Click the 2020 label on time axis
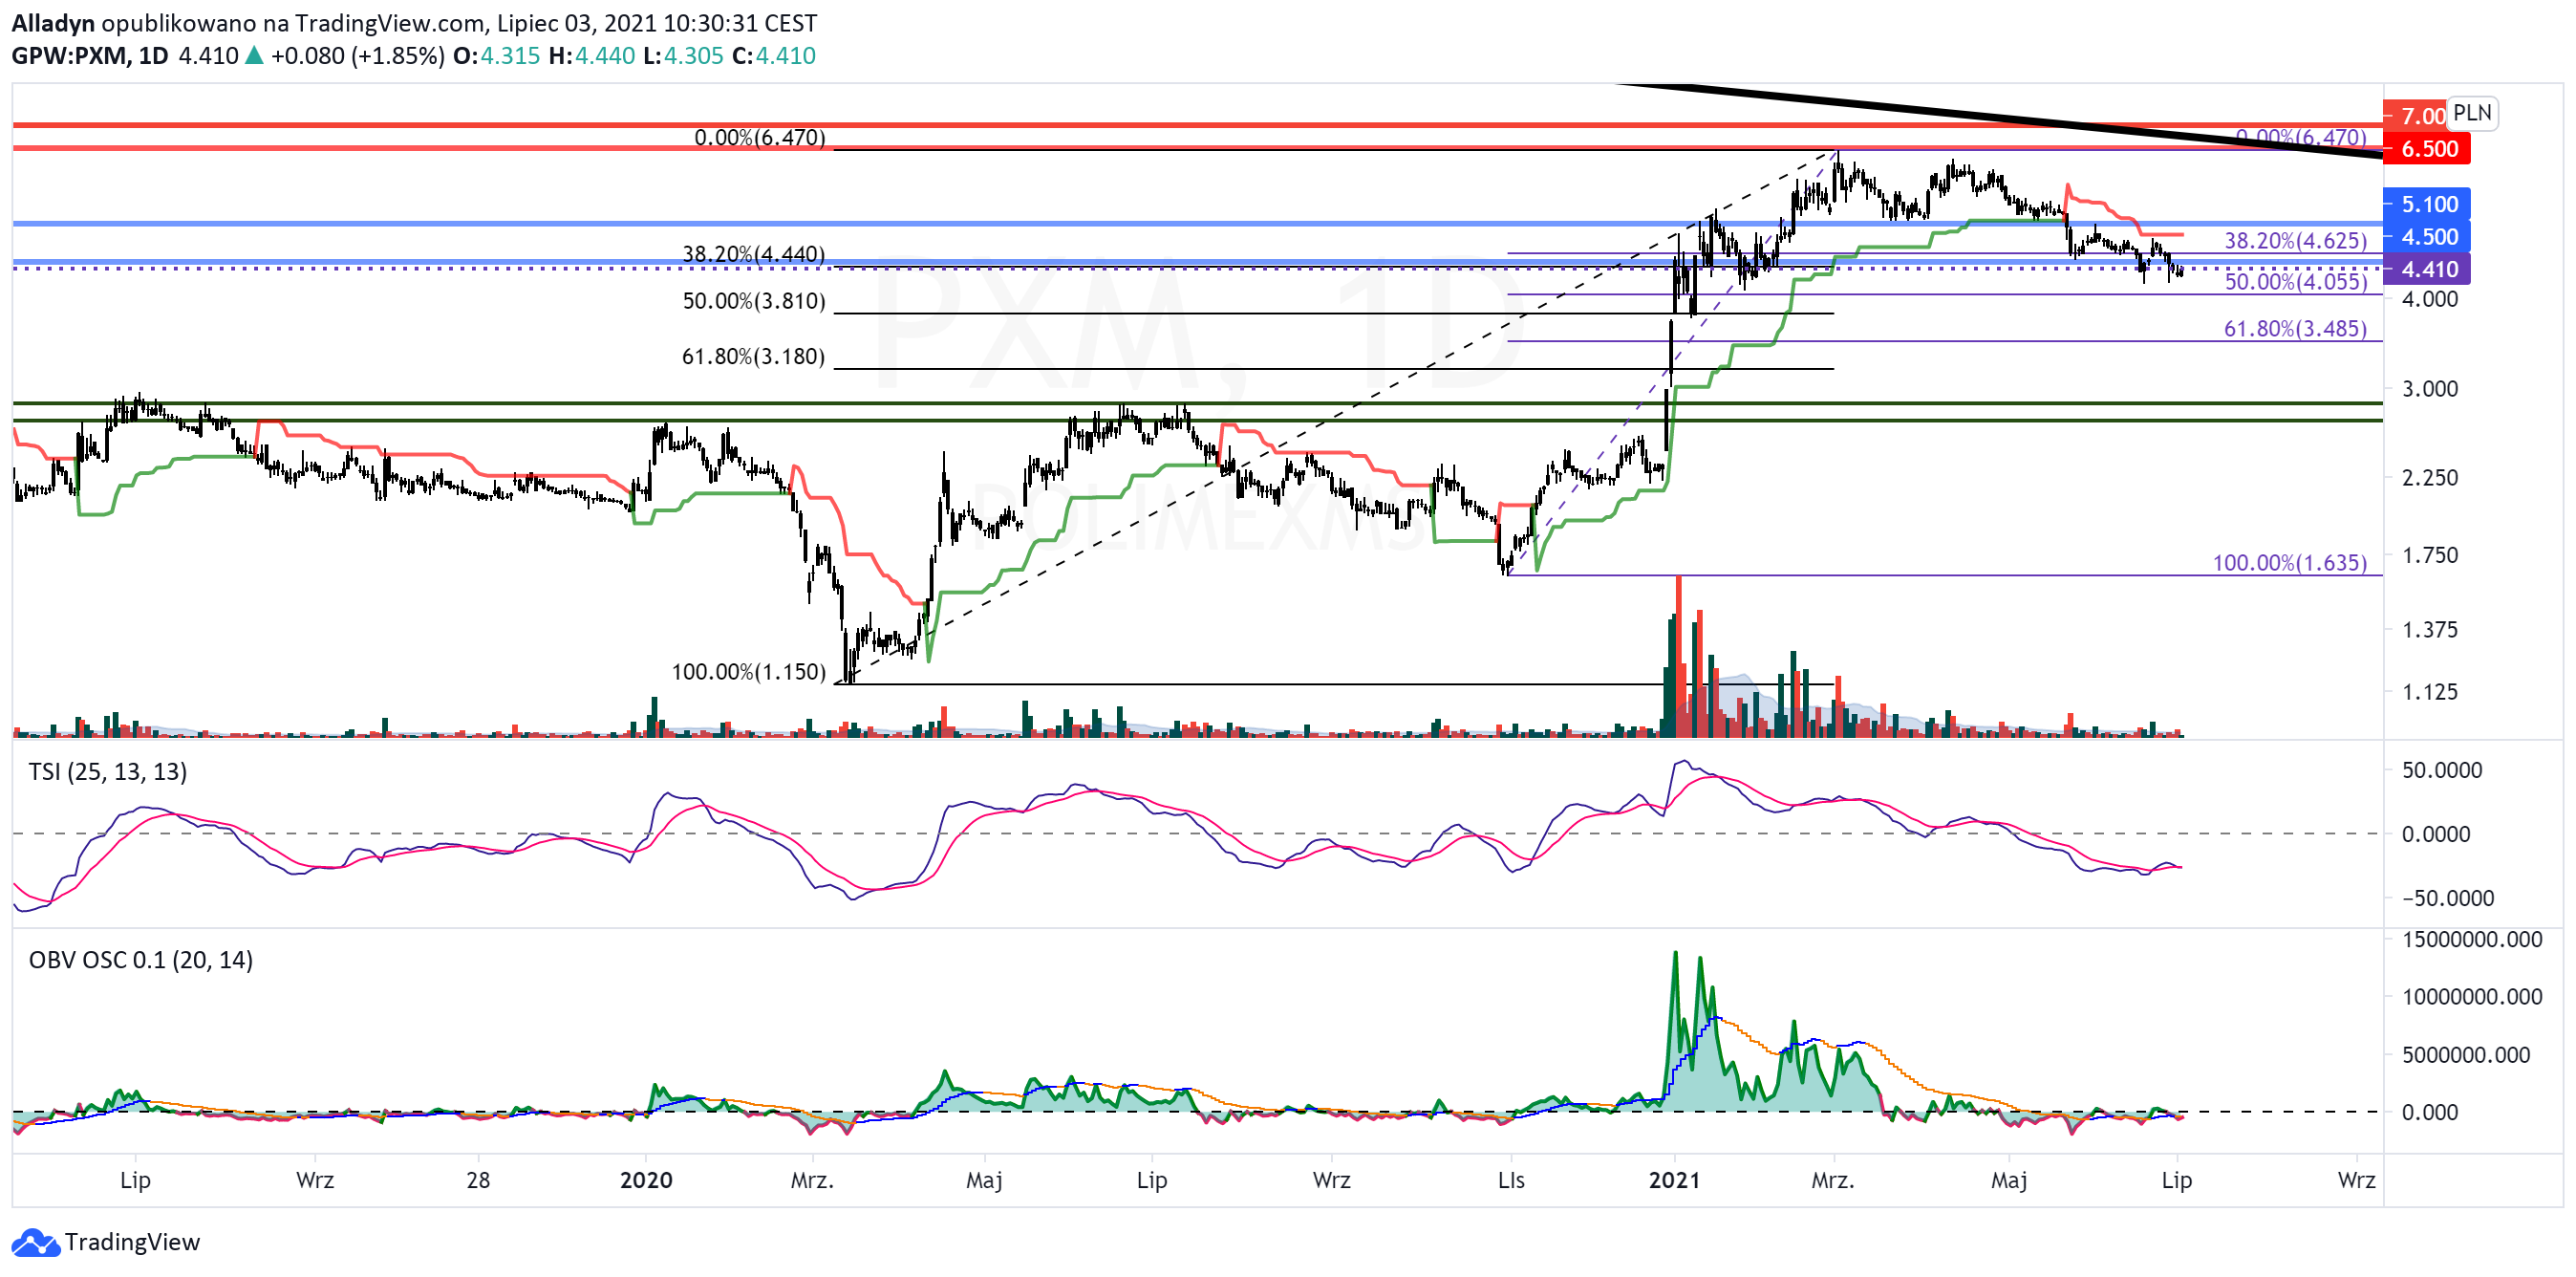 click(x=646, y=1180)
